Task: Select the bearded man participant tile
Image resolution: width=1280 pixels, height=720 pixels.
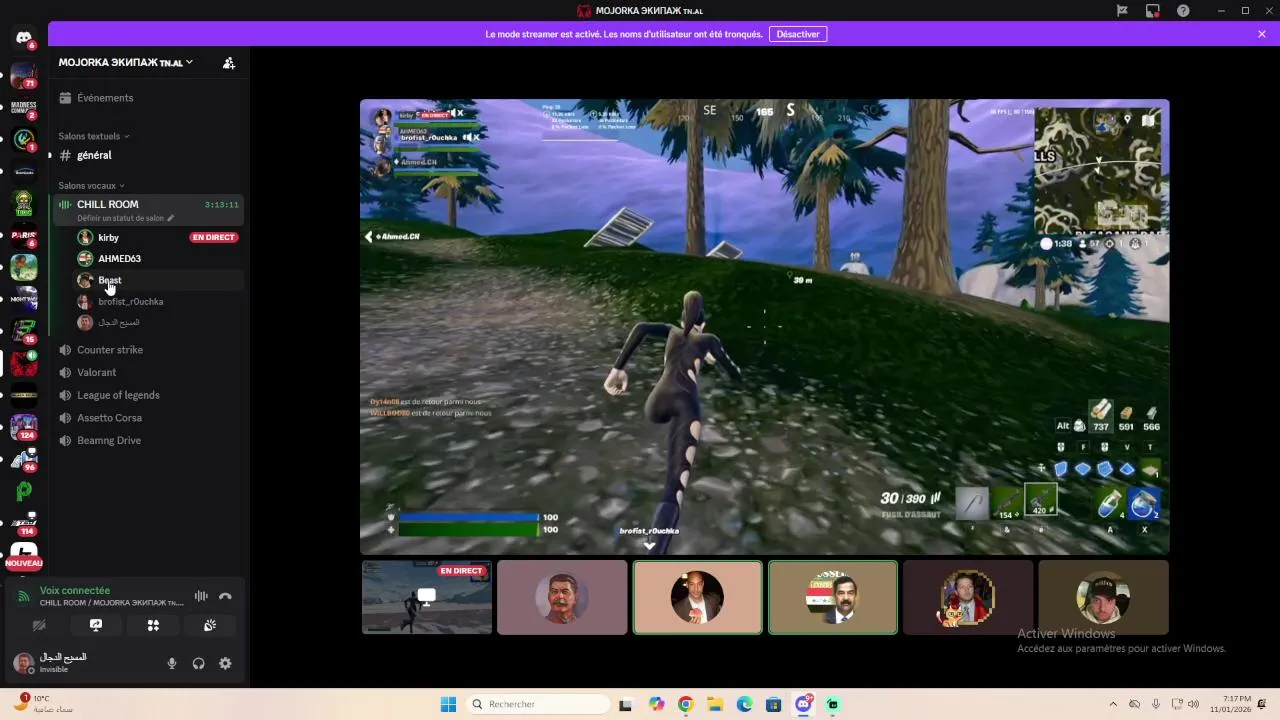Action: (1103, 597)
